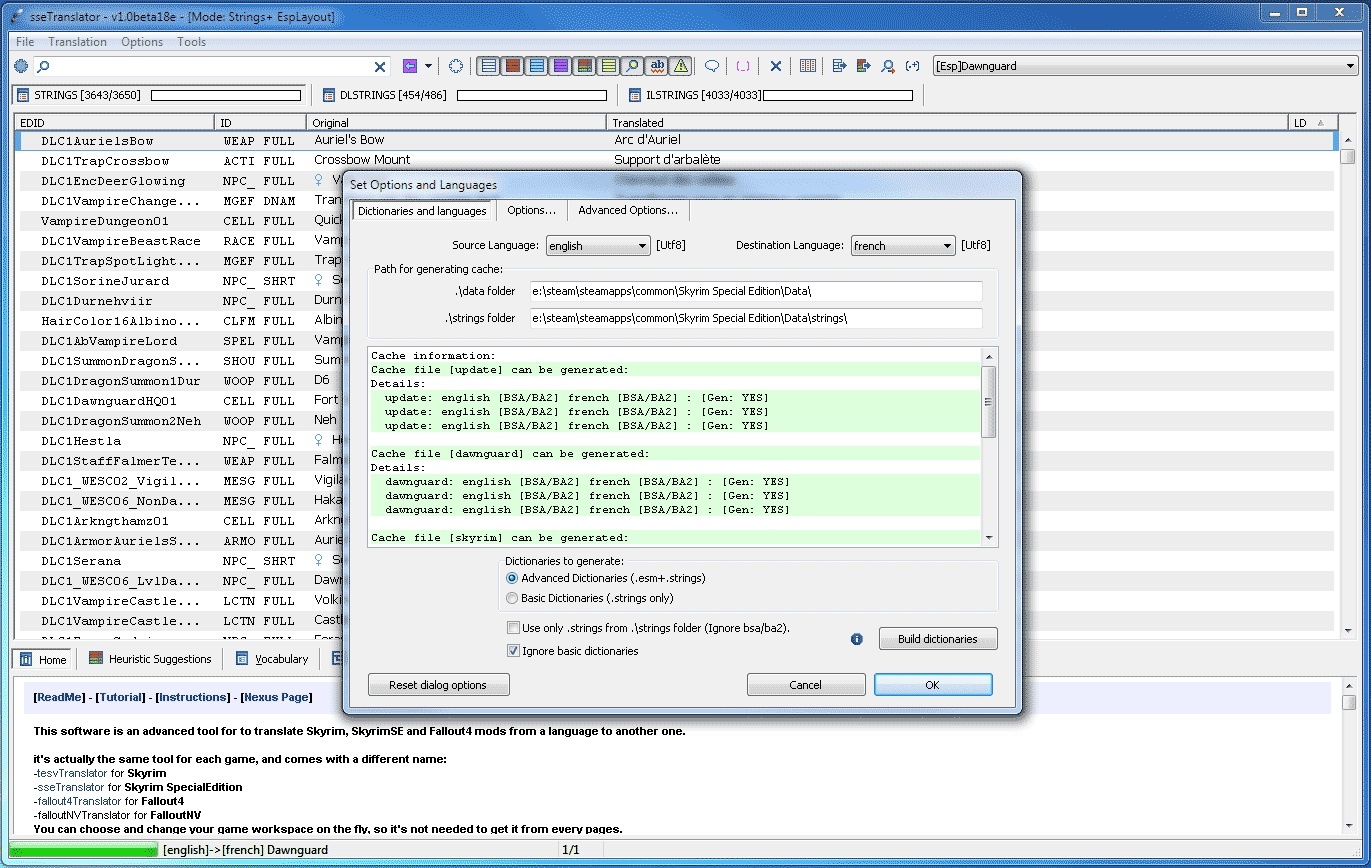The height and width of the screenshot is (868, 1371).
Task: Clear the search field with the X icon
Action: (380, 66)
